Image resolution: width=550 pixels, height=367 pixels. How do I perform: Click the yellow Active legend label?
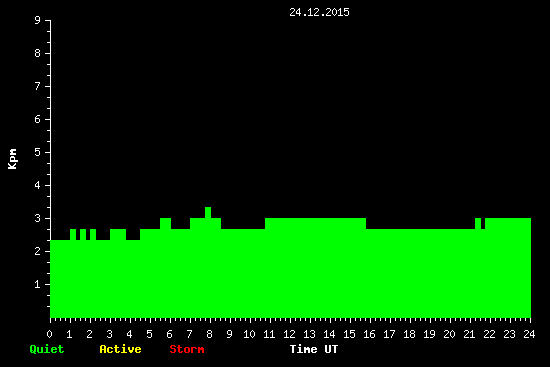click(x=120, y=349)
